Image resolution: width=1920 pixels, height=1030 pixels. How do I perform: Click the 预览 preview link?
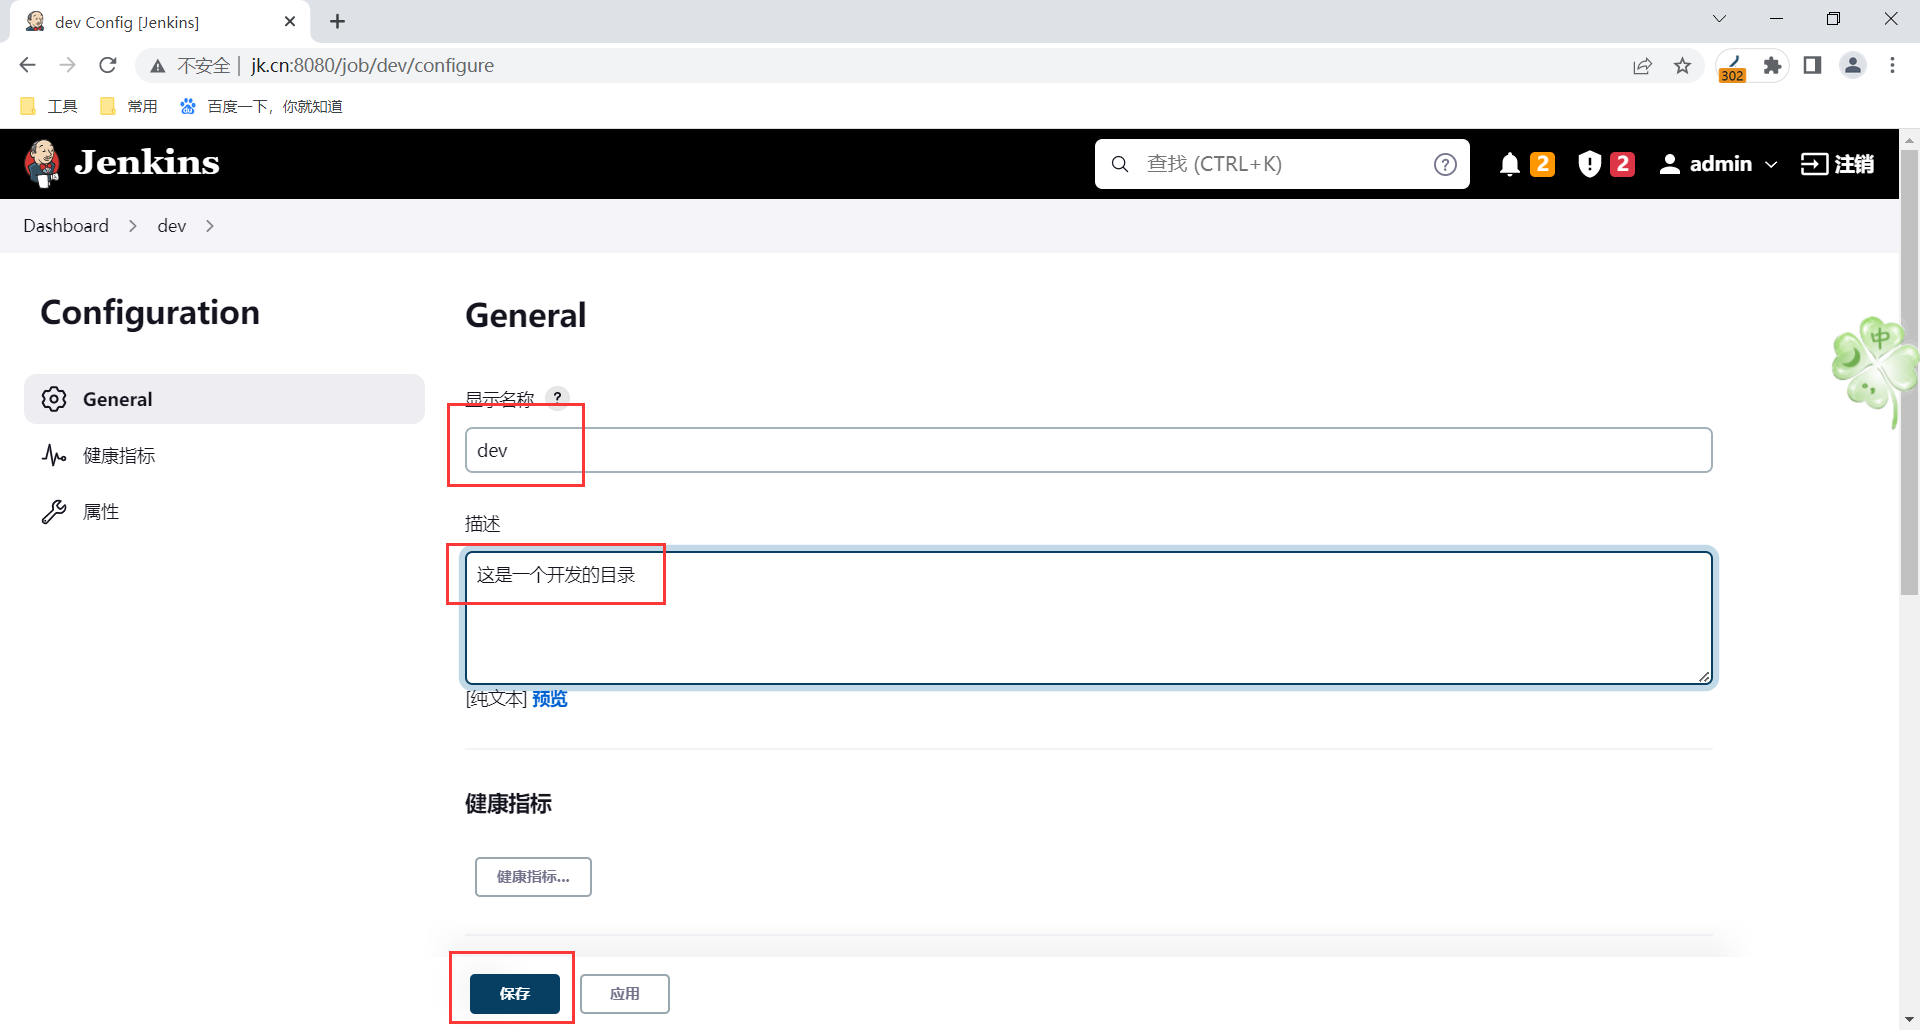click(x=550, y=699)
